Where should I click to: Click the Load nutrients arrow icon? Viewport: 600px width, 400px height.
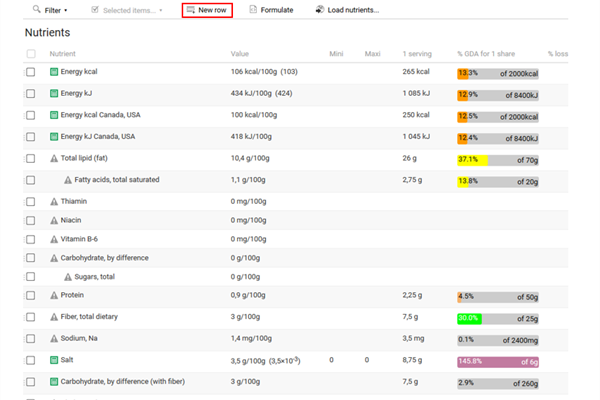point(320,10)
